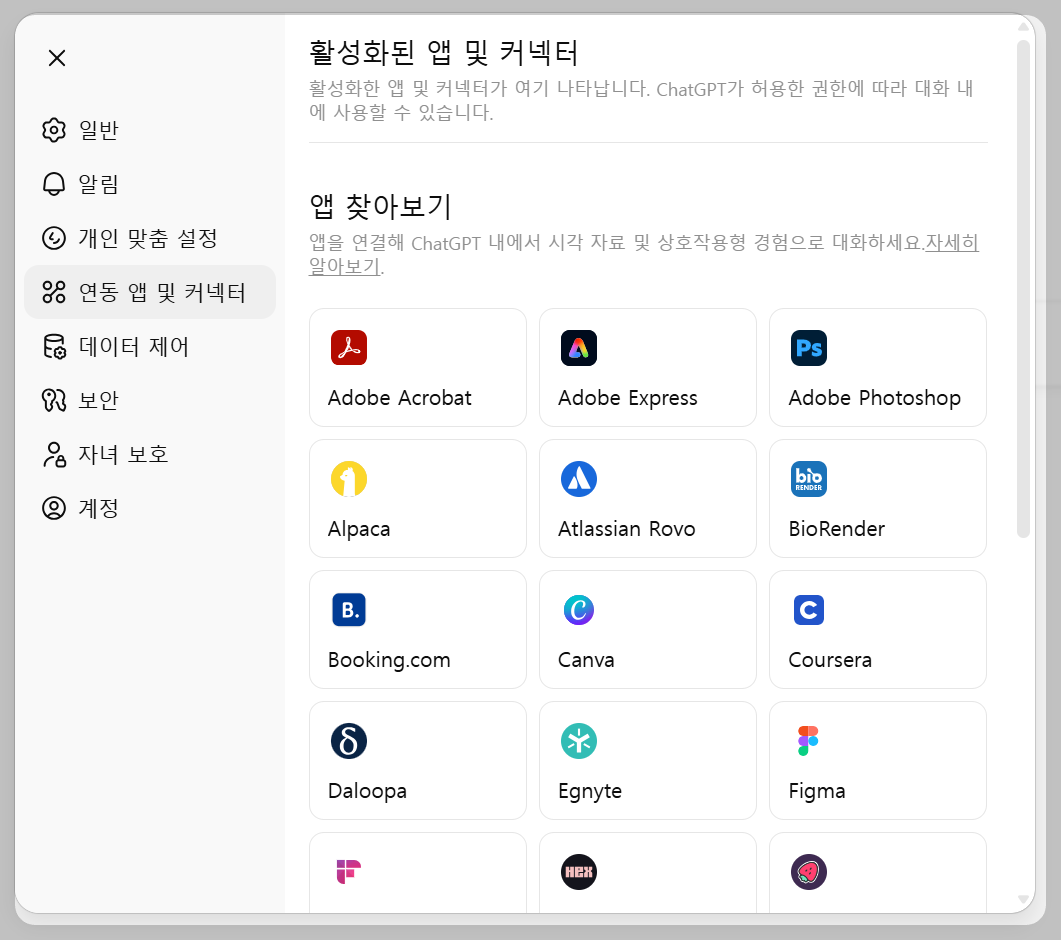This screenshot has width=1061, height=940.
Task: Click the scrollbar down arrow
Action: point(1023,899)
